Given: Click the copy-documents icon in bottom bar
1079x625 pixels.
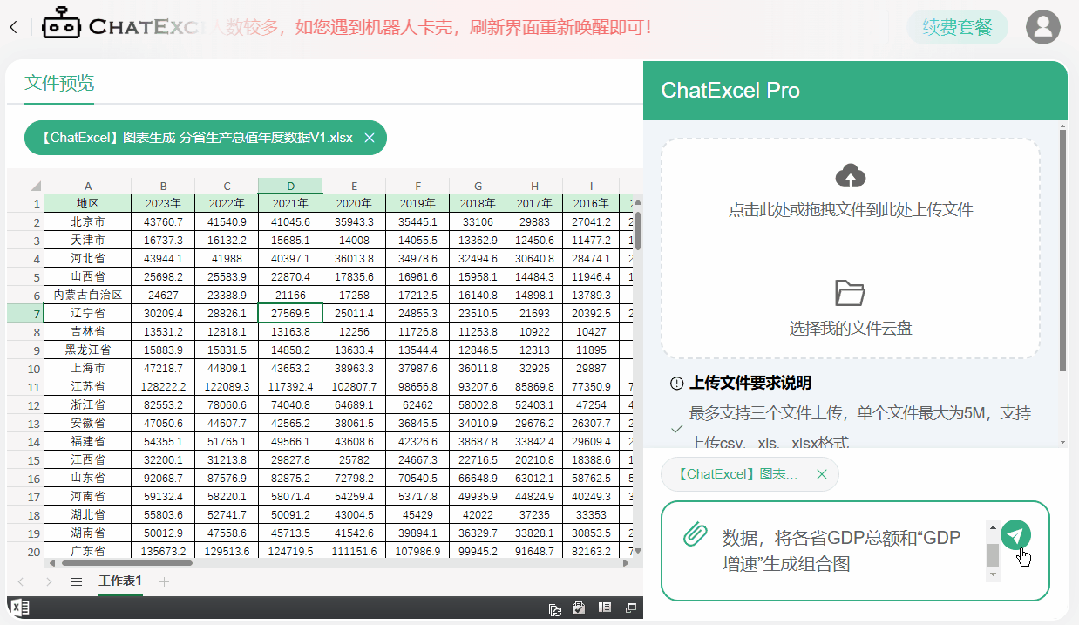Looking at the screenshot, I should tap(555, 608).
